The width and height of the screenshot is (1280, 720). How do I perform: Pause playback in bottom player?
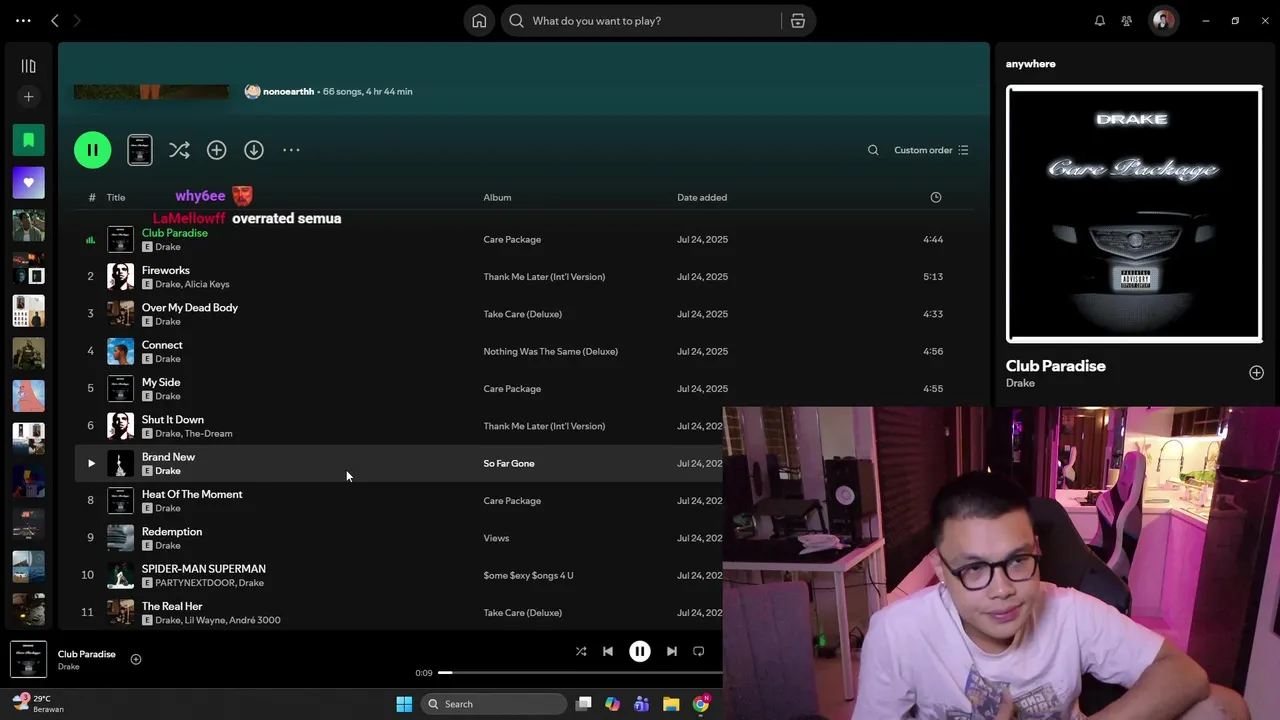(x=640, y=651)
